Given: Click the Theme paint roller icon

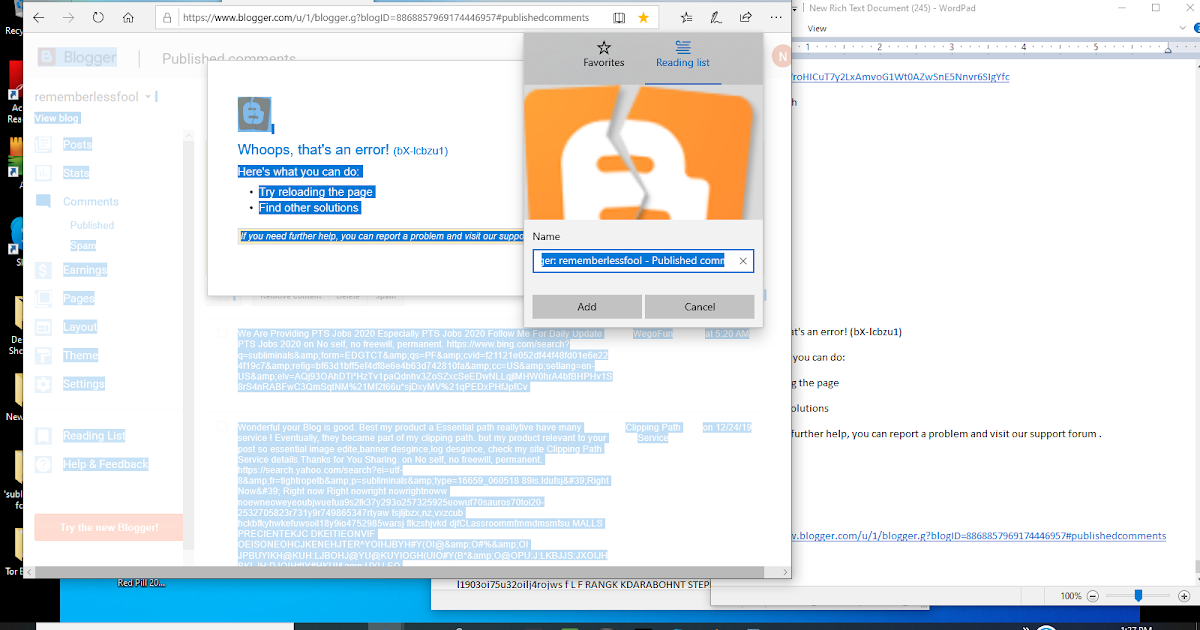Looking at the screenshot, I should coord(43,355).
